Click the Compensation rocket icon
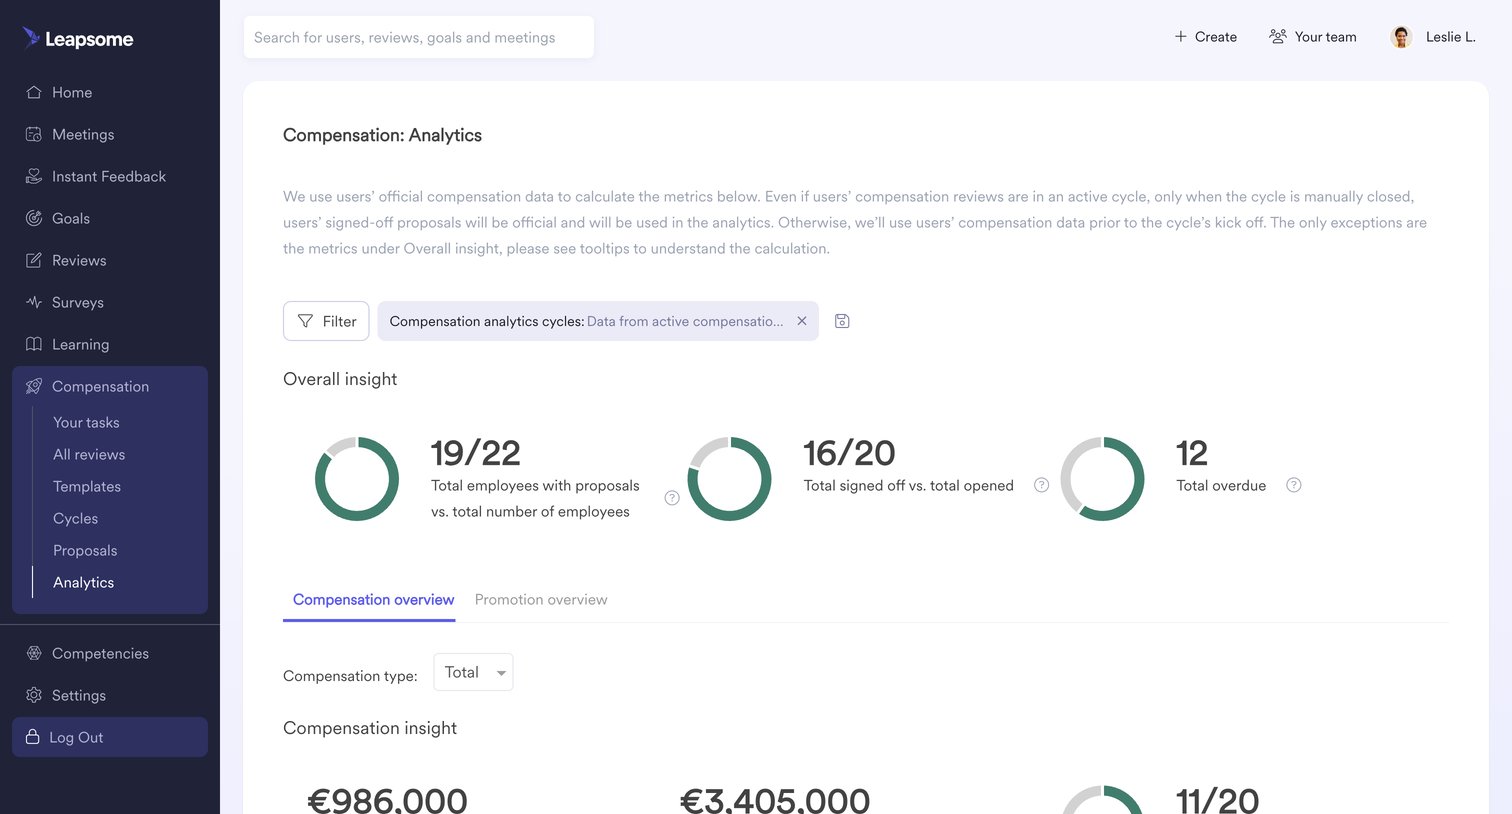Image resolution: width=1512 pixels, height=814 pixels. pos(34,386)
